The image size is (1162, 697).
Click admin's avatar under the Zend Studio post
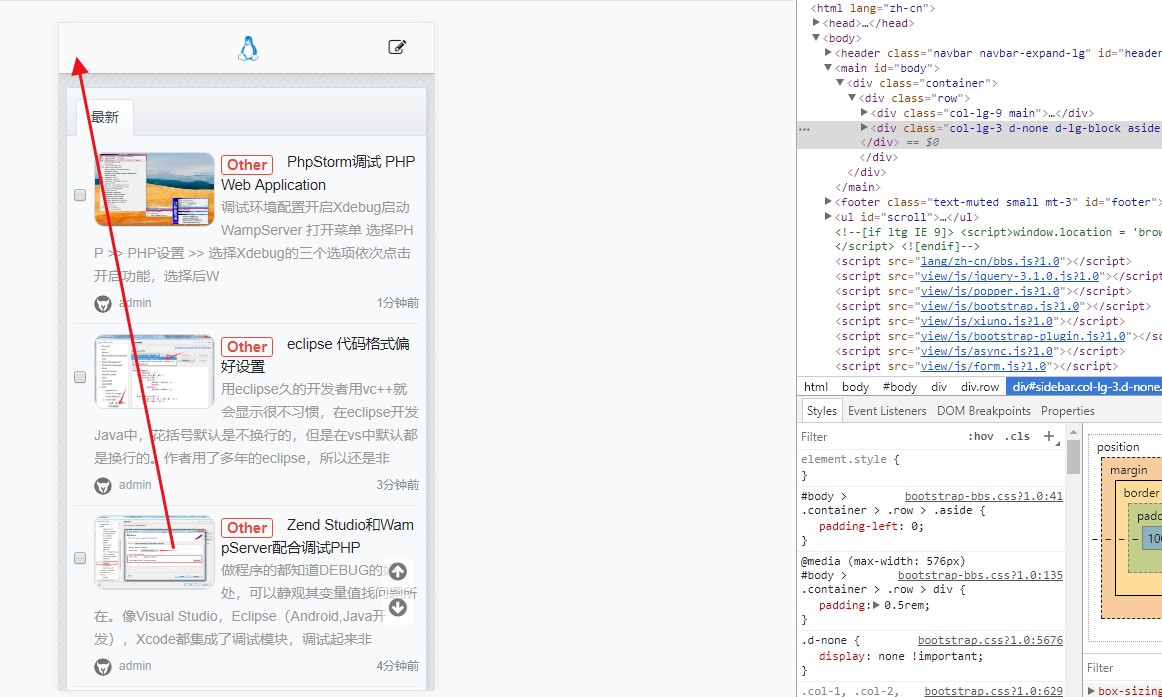click(x=103, y=667)
